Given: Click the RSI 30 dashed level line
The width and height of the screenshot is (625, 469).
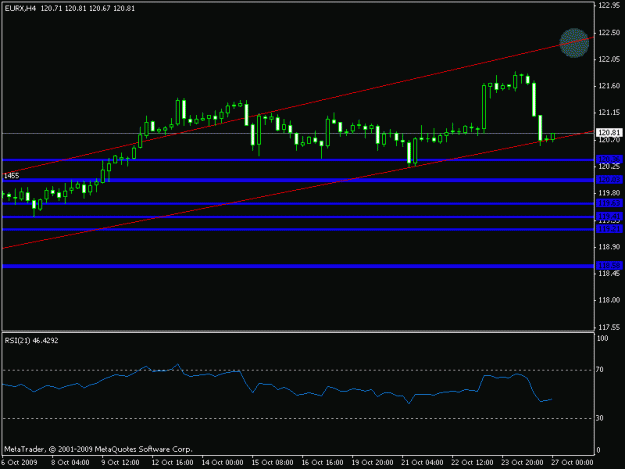Looking at the screenshot, I should pos(298,418).
